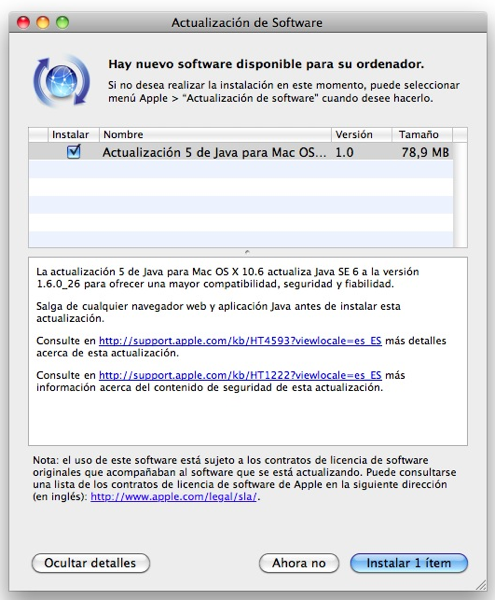Click the version 1.0 cell
This screenshot has height=600, width=495.
[344, 152]
